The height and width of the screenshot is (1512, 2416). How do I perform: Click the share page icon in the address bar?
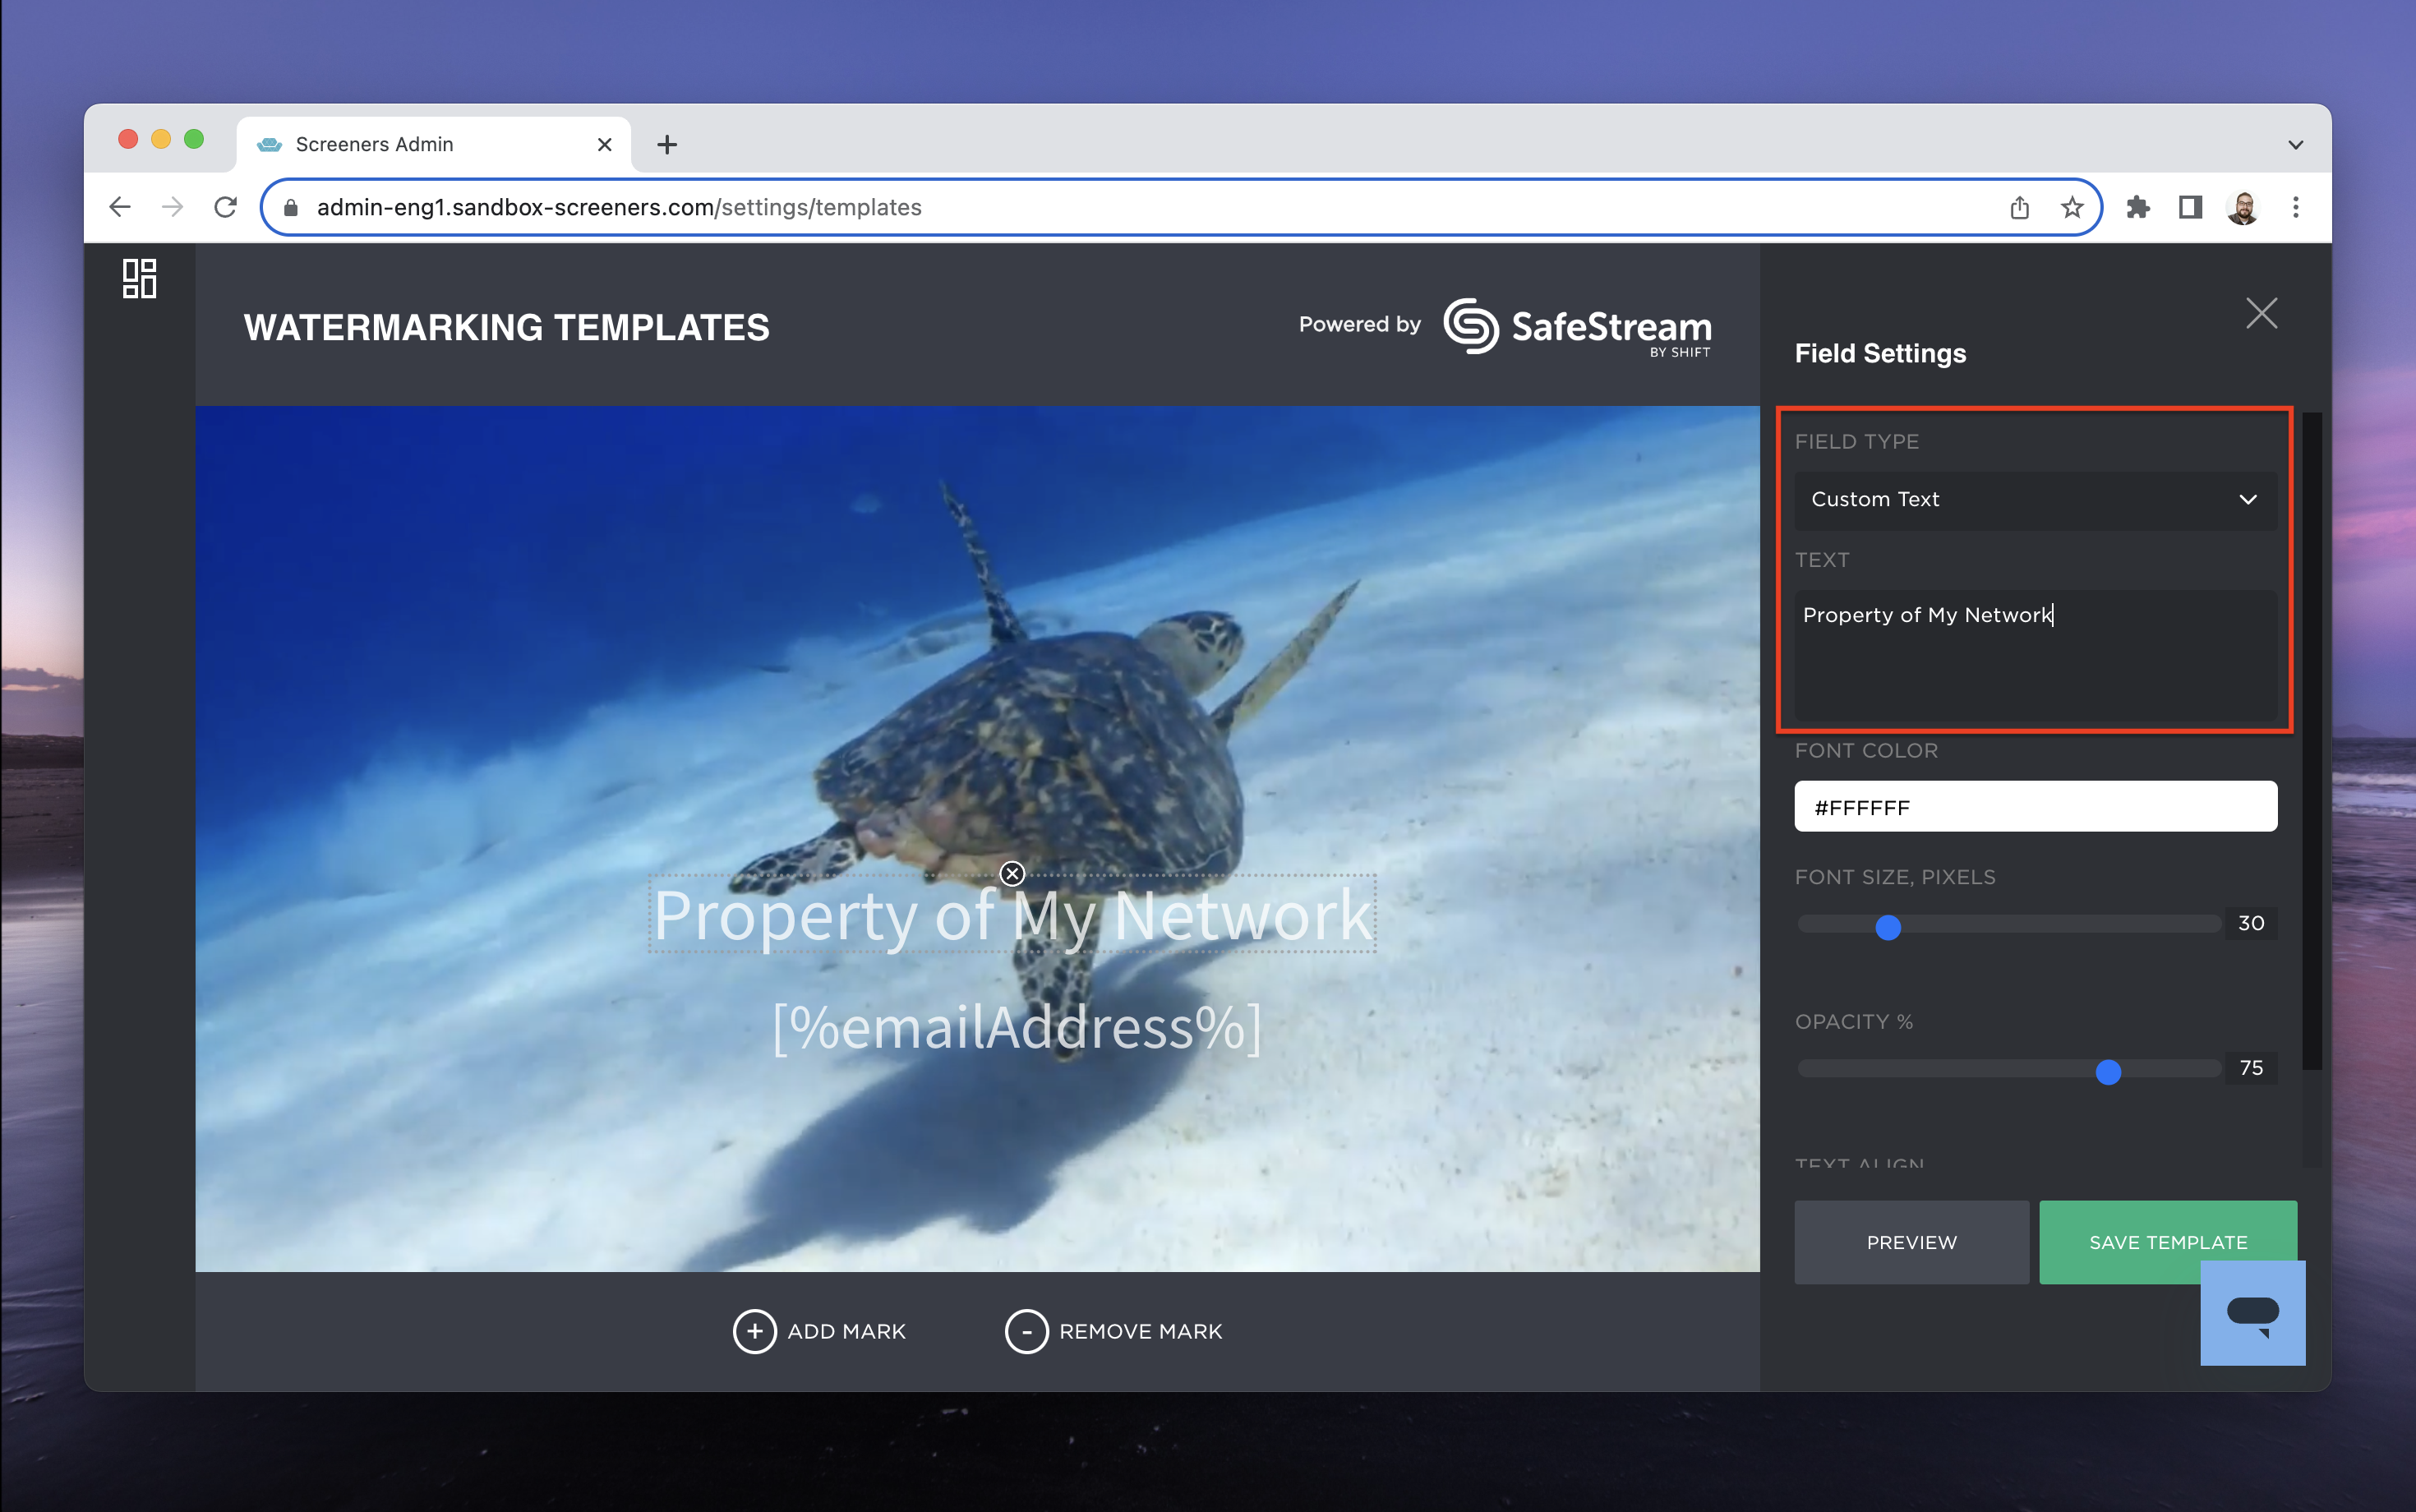click(x=2019, y=207)
